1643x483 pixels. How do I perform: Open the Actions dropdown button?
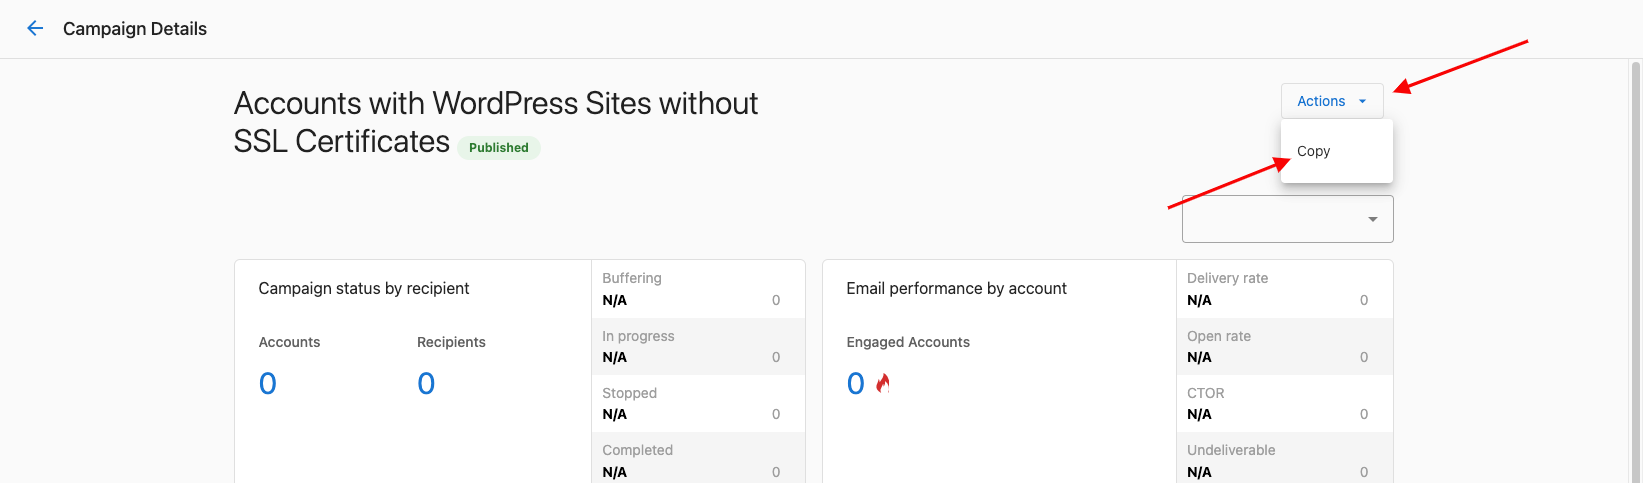pos(1332,101)
